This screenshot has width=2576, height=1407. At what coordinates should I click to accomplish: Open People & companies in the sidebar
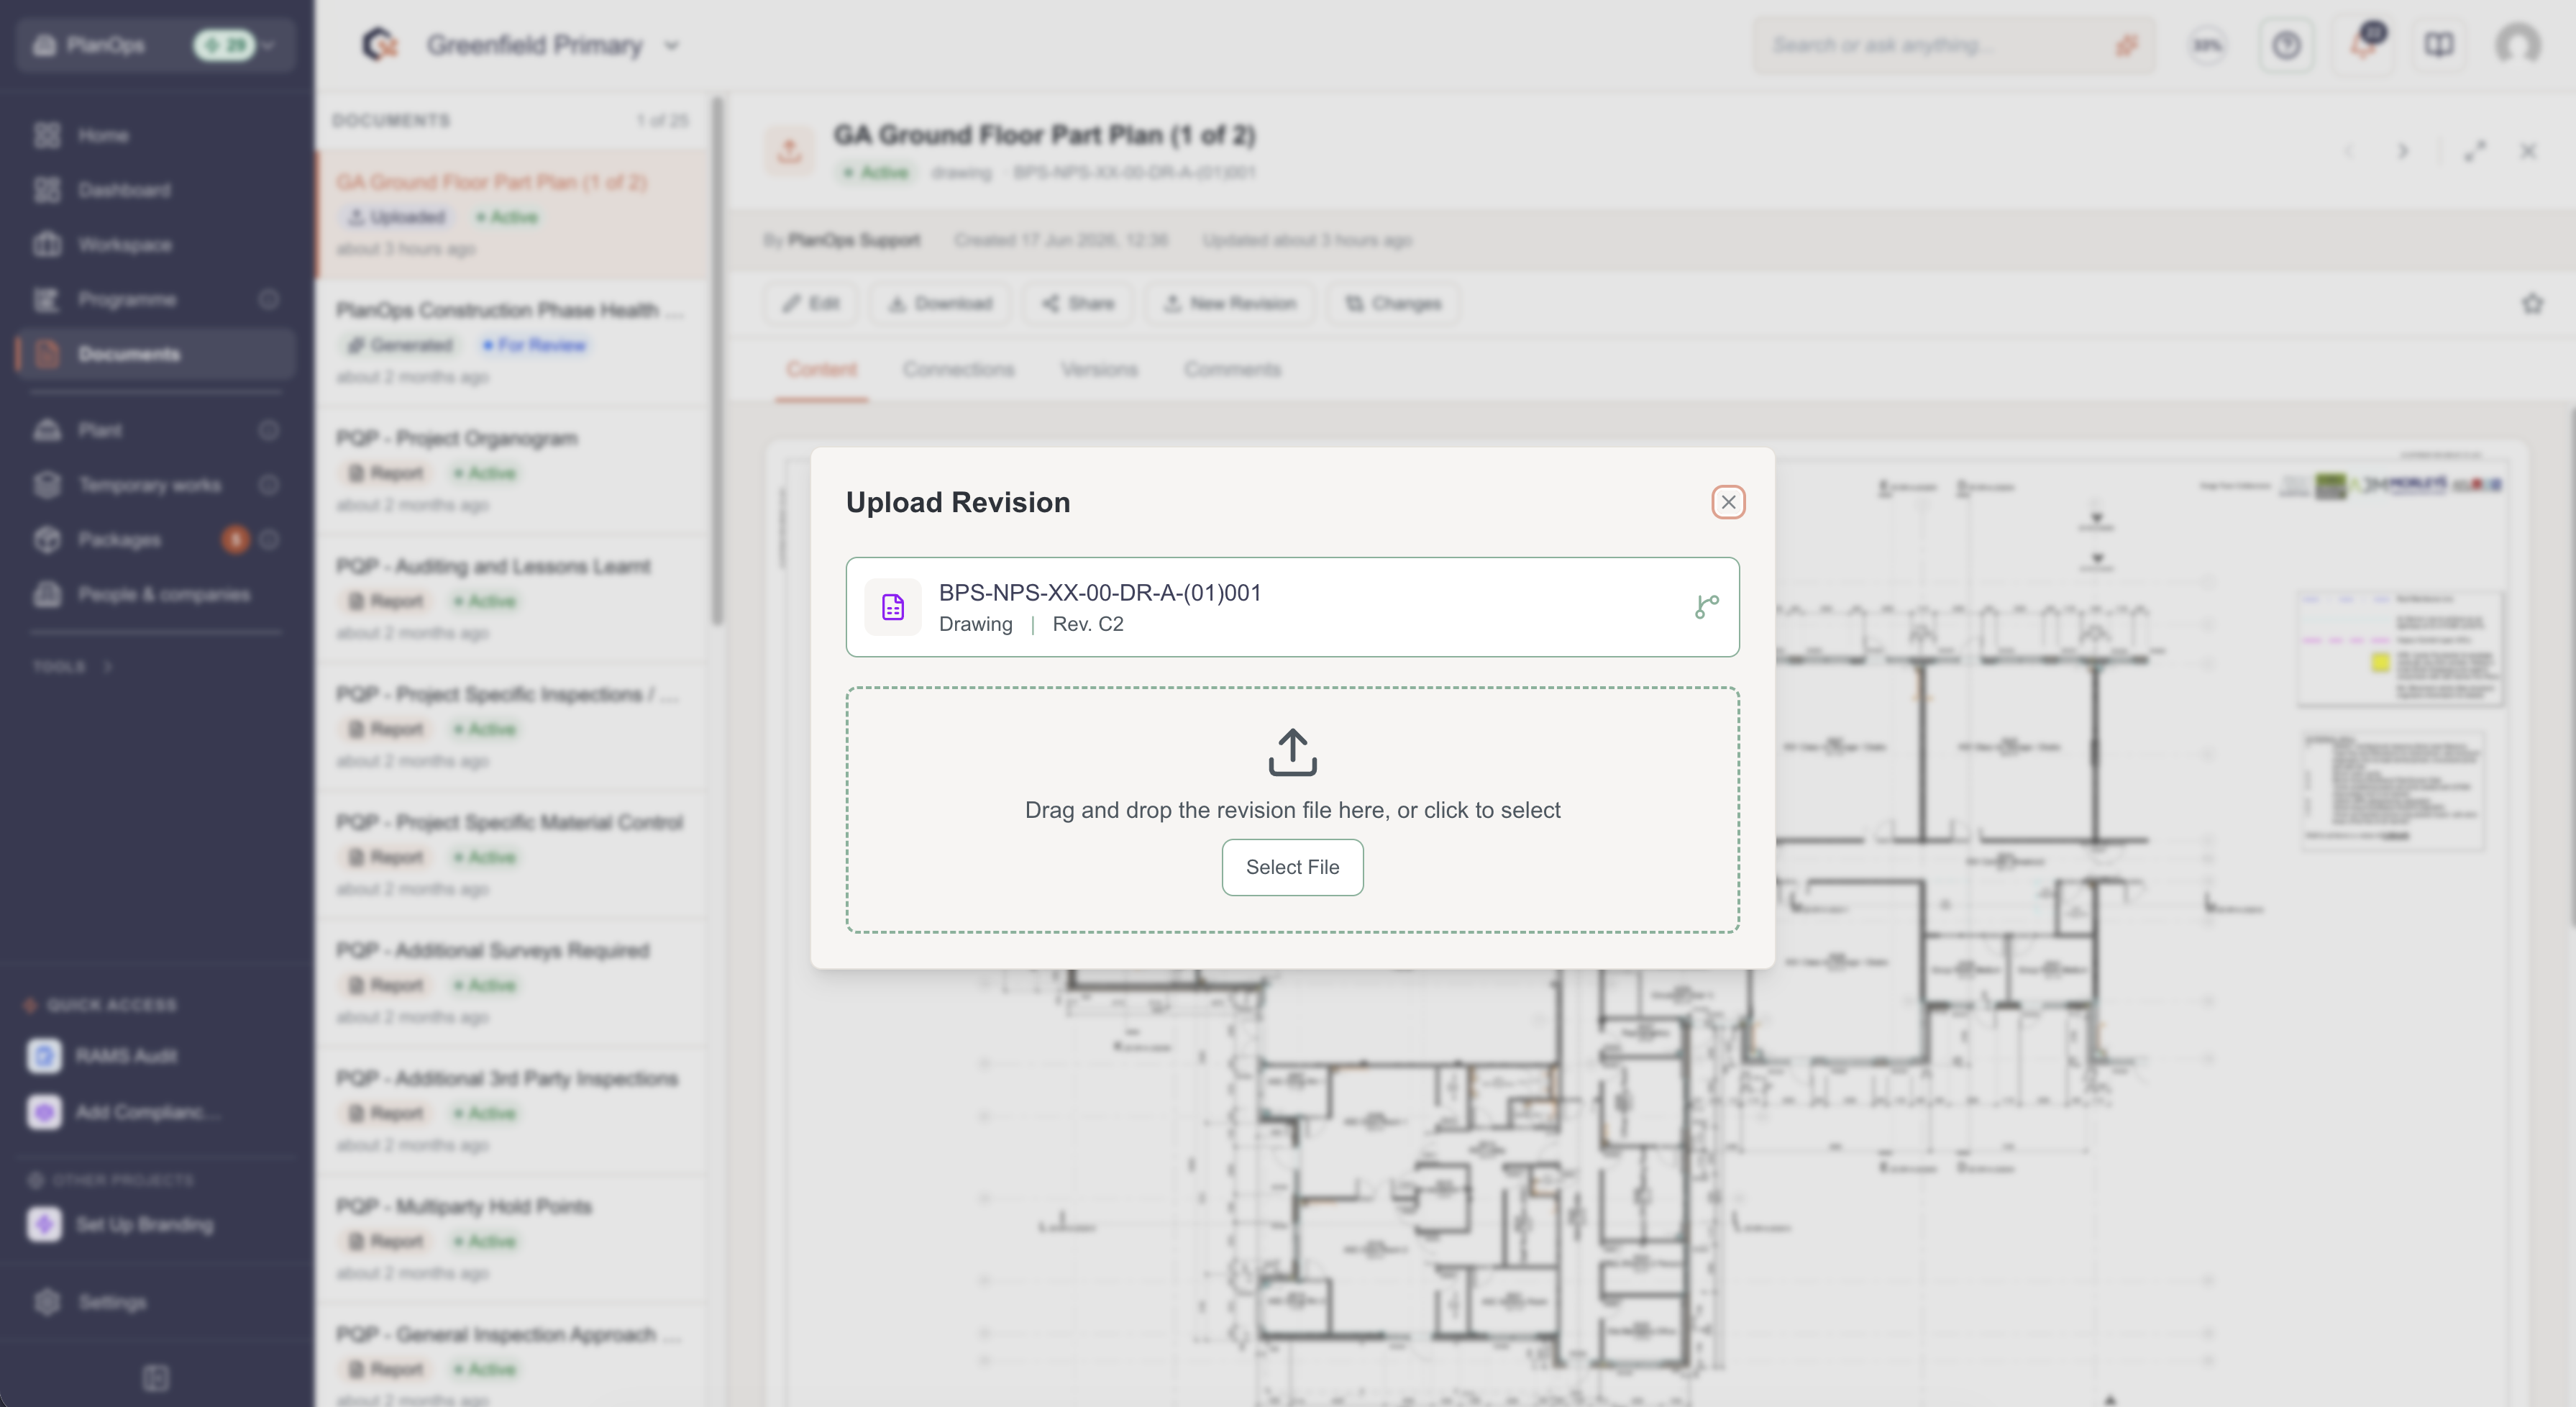pos(155,595)
